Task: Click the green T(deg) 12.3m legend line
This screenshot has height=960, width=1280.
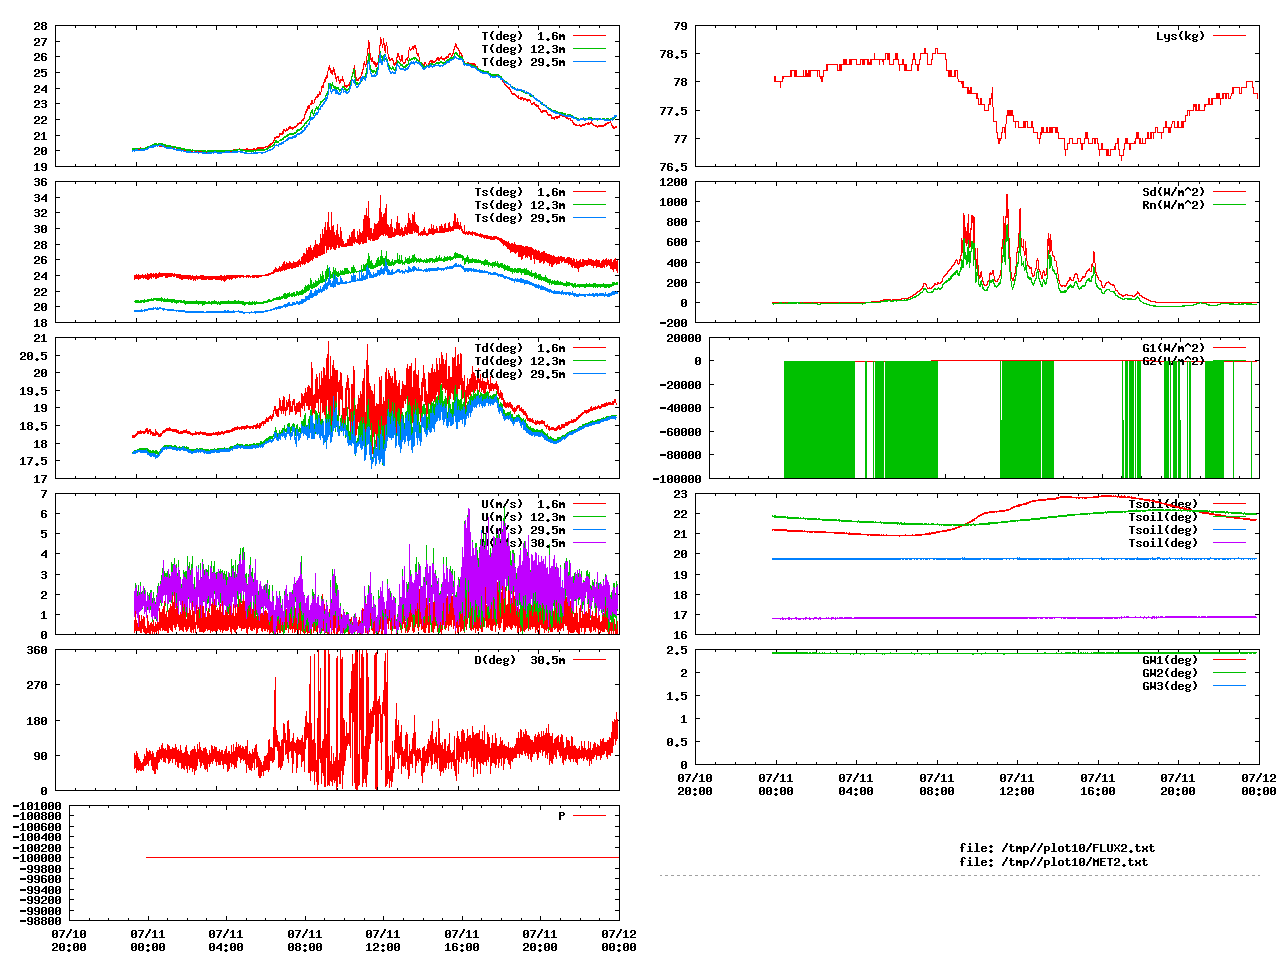Action: pyautogui.click(x=589, y=49)
